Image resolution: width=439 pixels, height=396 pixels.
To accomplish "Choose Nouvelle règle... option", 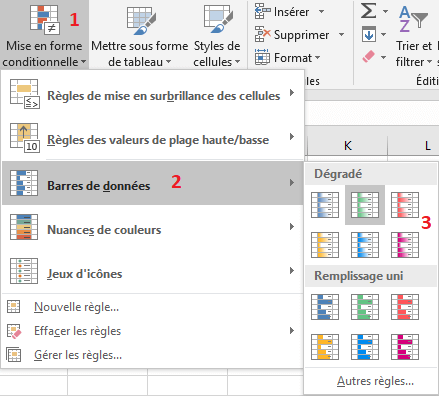I will tap(153, 307).
